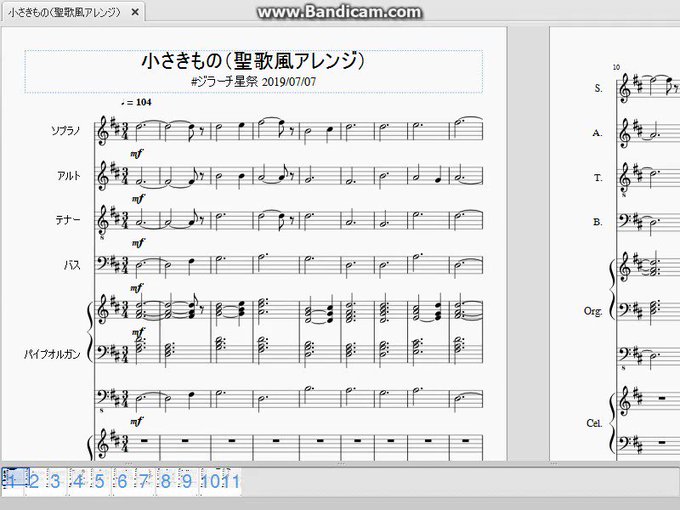Jump to page 10 in the navigator
This screenshot has height=510, width=680.
pyautogui.click(x=211, y=481)
